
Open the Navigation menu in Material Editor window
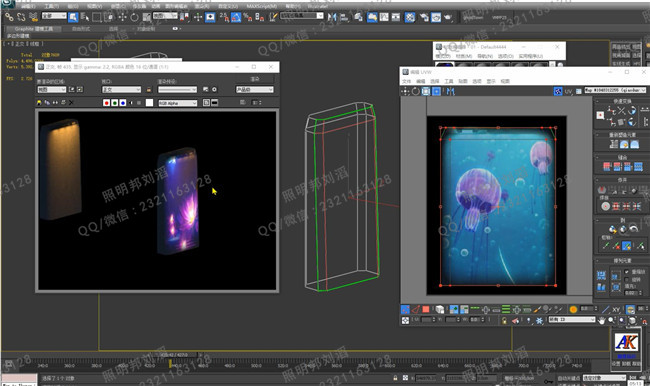click(484, 56)
